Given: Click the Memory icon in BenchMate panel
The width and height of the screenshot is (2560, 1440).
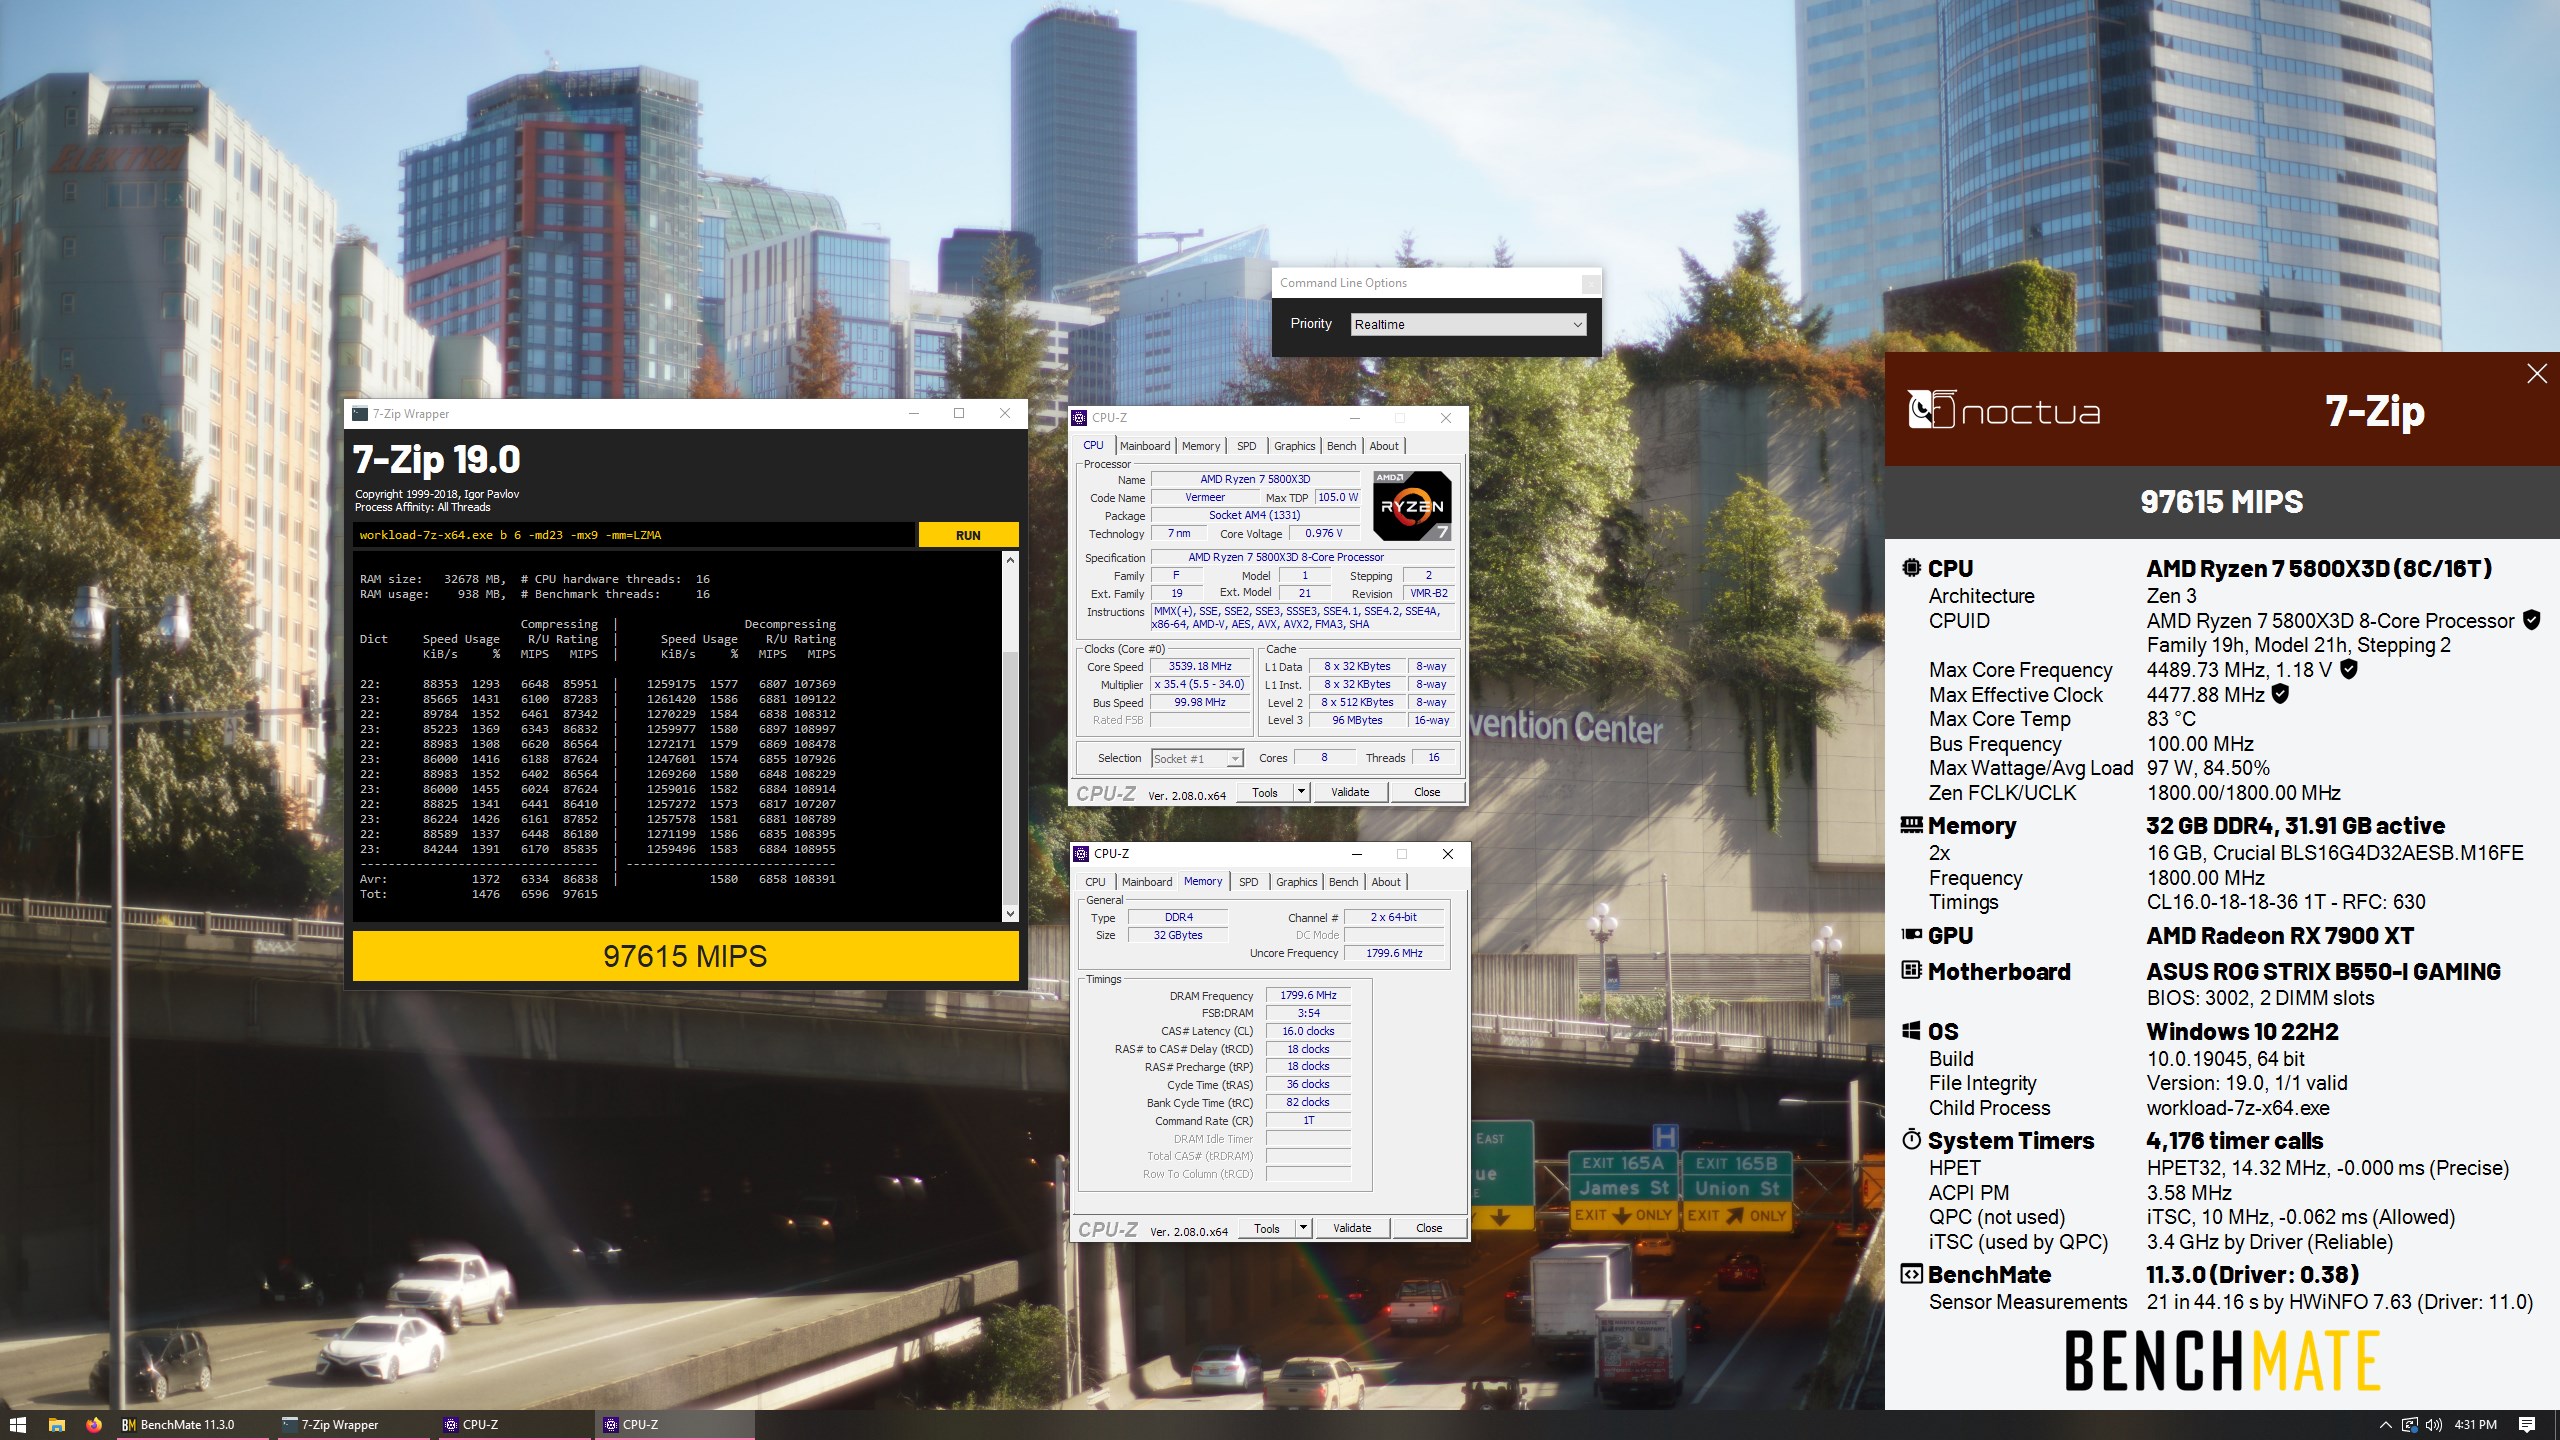Looking at the screenshot, I should tap(1911, 825).
